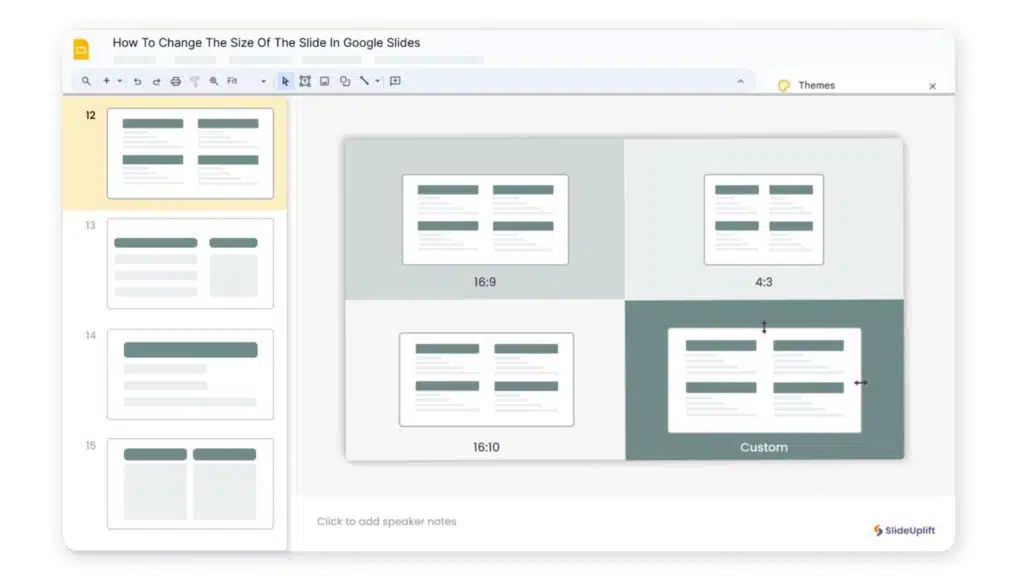1024x576 pixels.
Task: Click the insert shape icon
Action: (345, 81)
